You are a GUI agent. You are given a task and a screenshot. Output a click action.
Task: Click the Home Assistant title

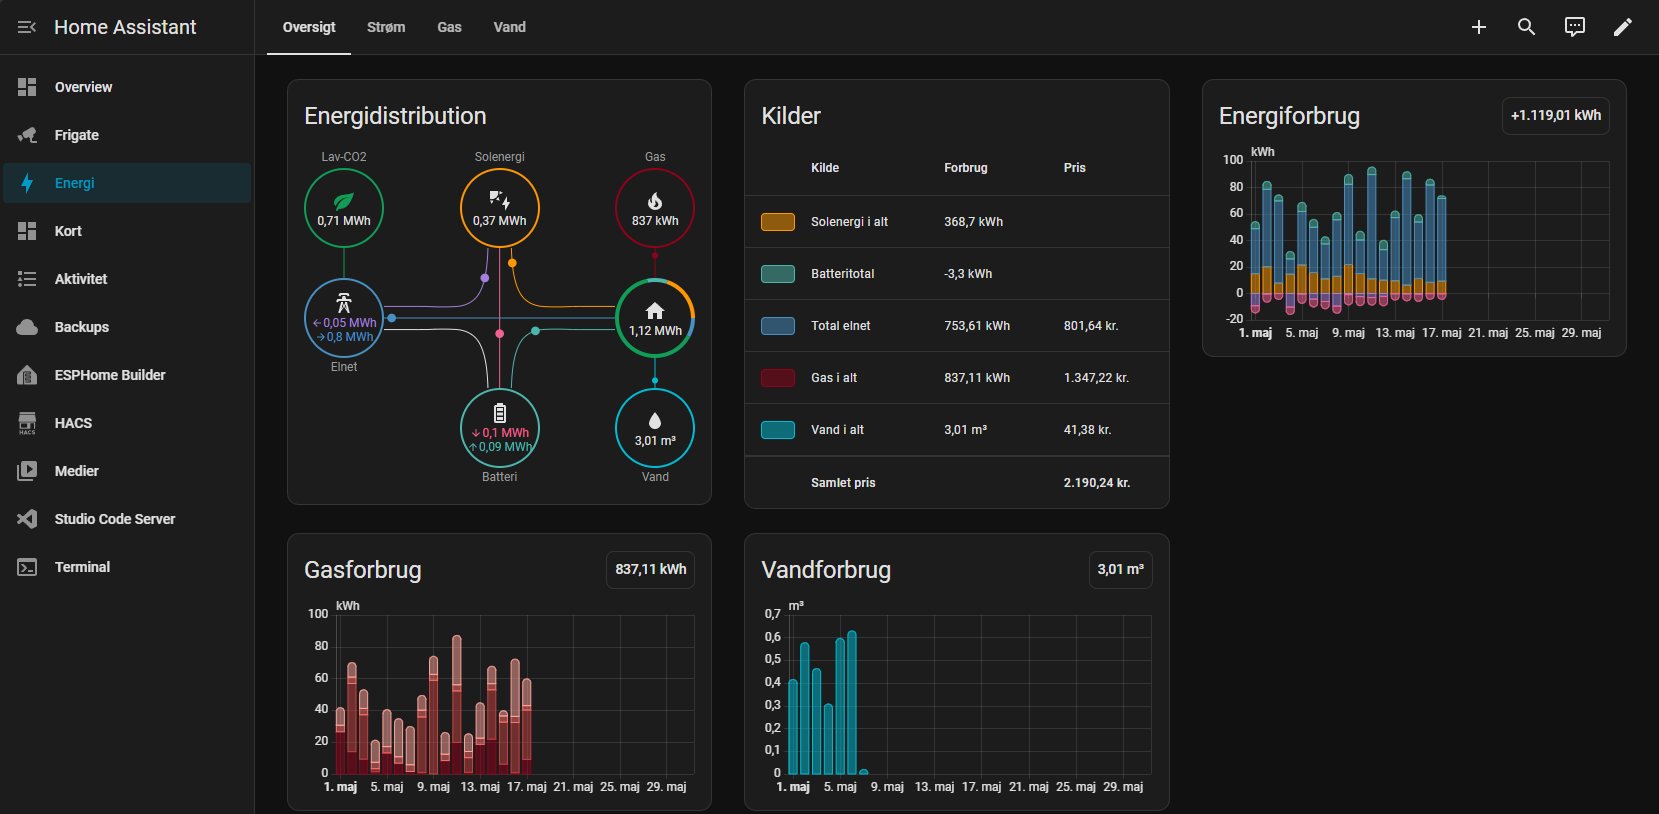(125, 27)
